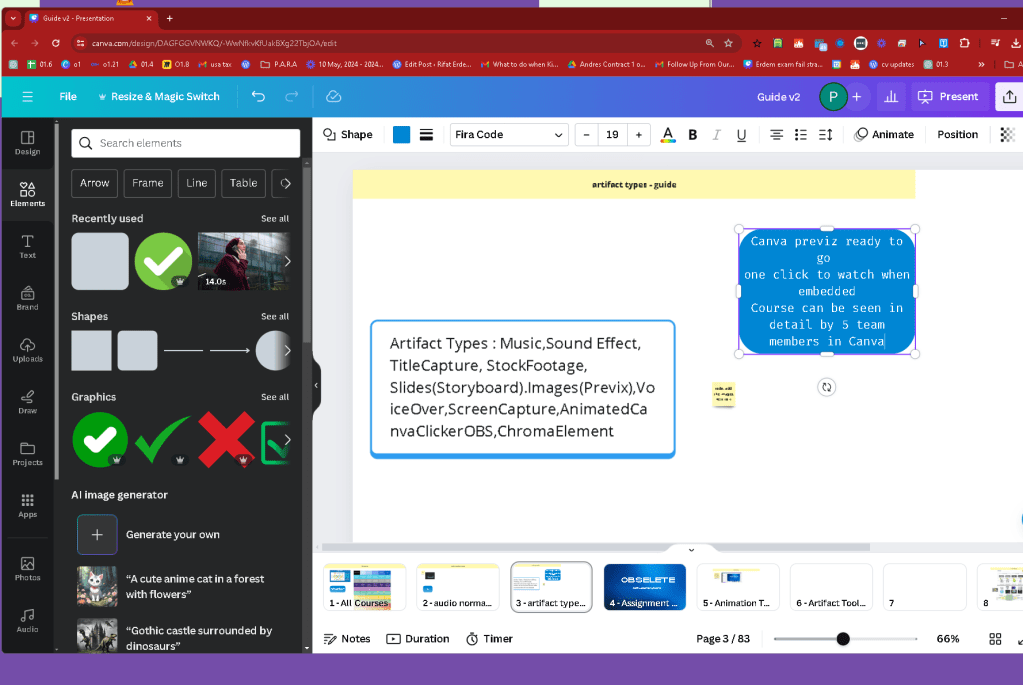
Task: Open the Duration setting
Action: [x=418, y=639]
